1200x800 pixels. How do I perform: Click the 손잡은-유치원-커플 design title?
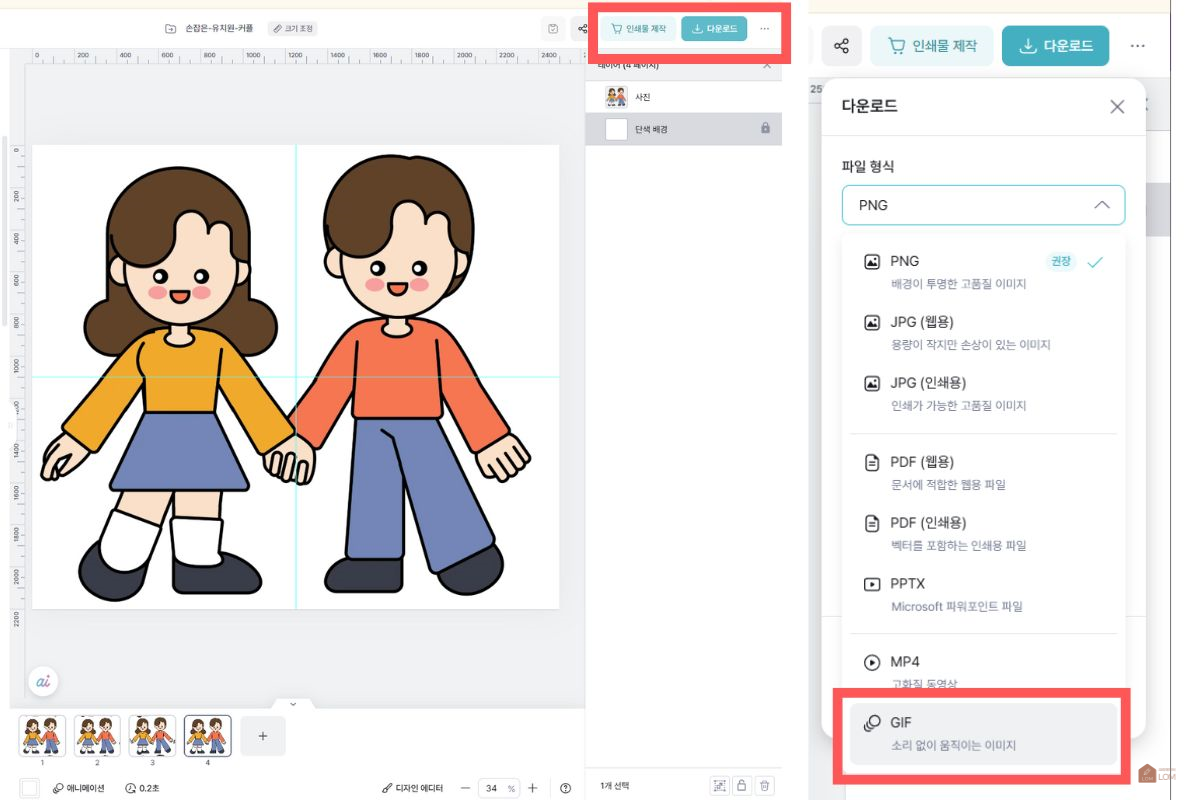pyautogui.click(x=219, y=29)
